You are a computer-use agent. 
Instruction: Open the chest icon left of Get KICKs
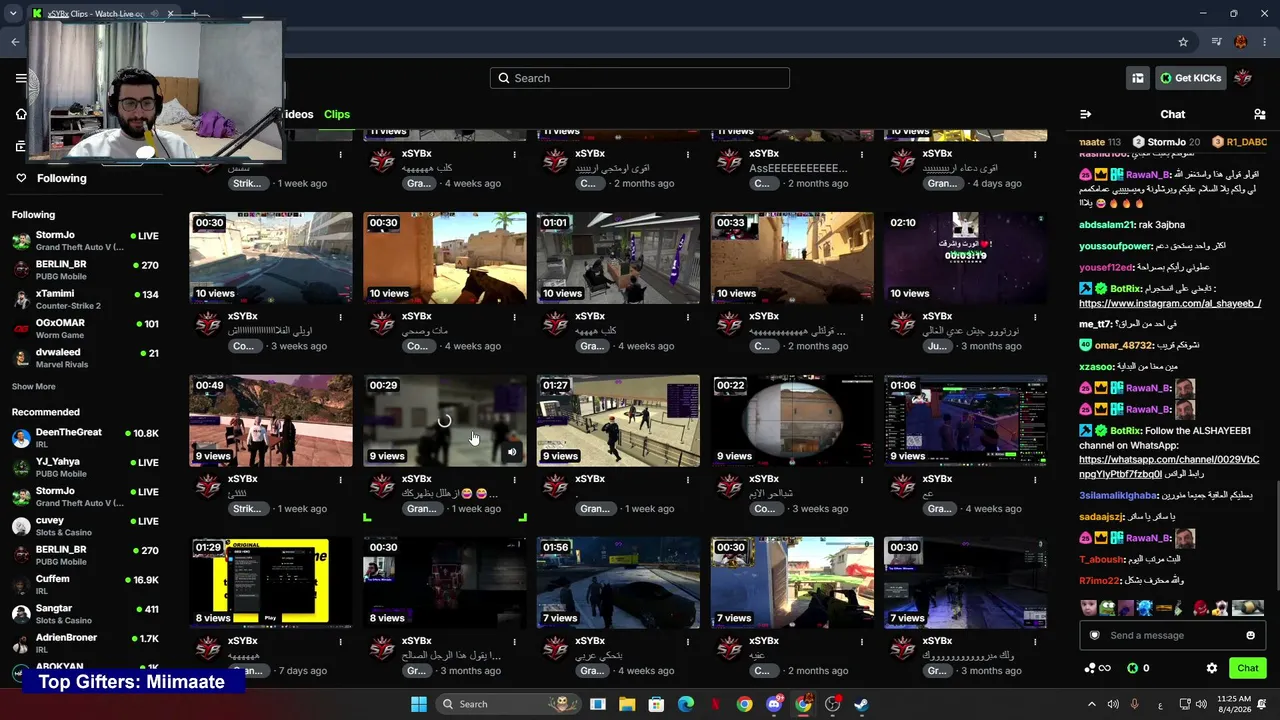[x=1137, y=78]
